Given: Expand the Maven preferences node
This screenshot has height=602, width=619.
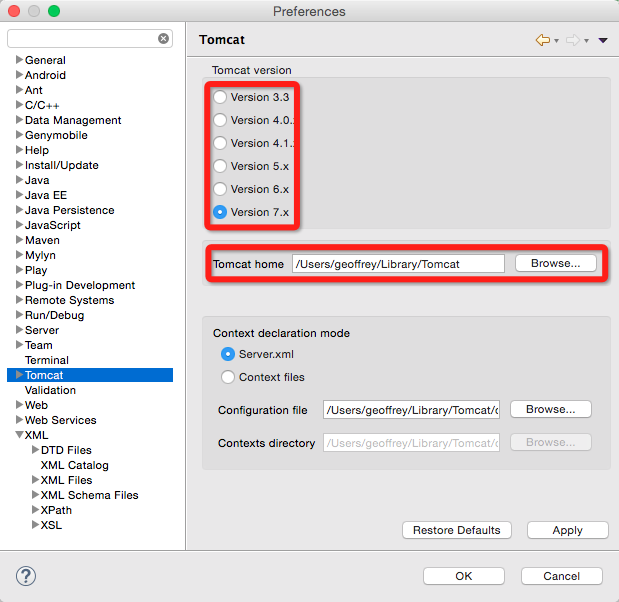Looking at the screenshot, I should click(x=19, y=240).
